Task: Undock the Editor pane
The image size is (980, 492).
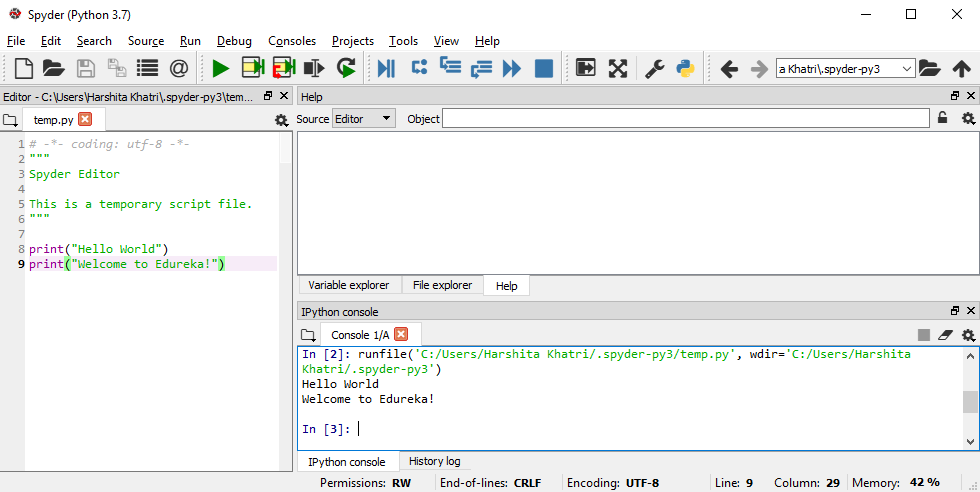Action: 268,96
